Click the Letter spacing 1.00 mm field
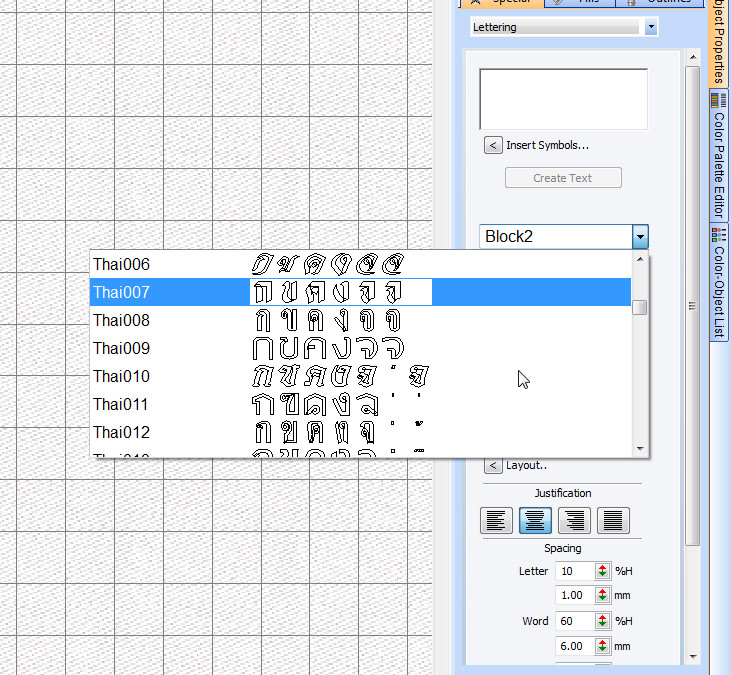 (x=575, y=595)
